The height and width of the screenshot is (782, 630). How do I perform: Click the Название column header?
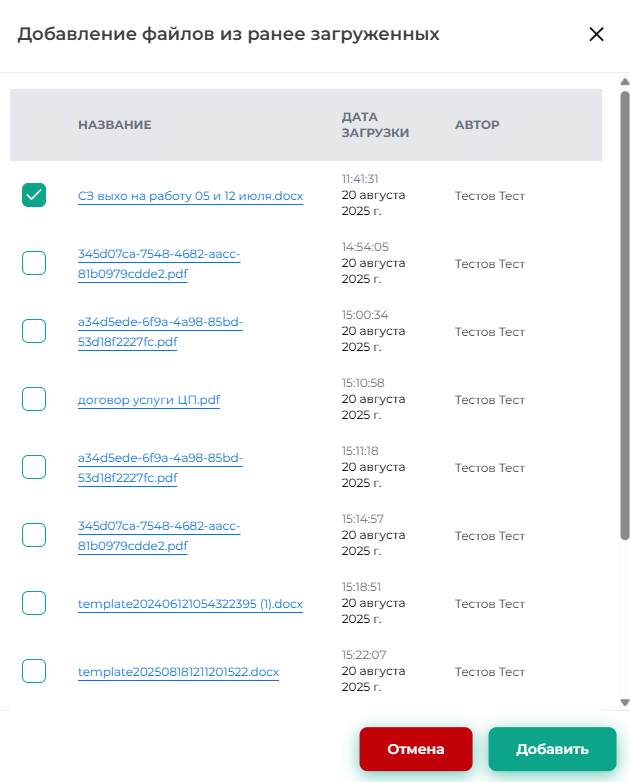[x=114, y=125]
